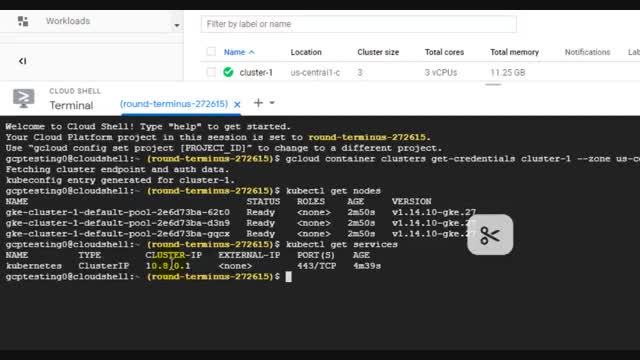Click the Cloud Shell terminal icon
640x360 pixels.
coord(24,98)
